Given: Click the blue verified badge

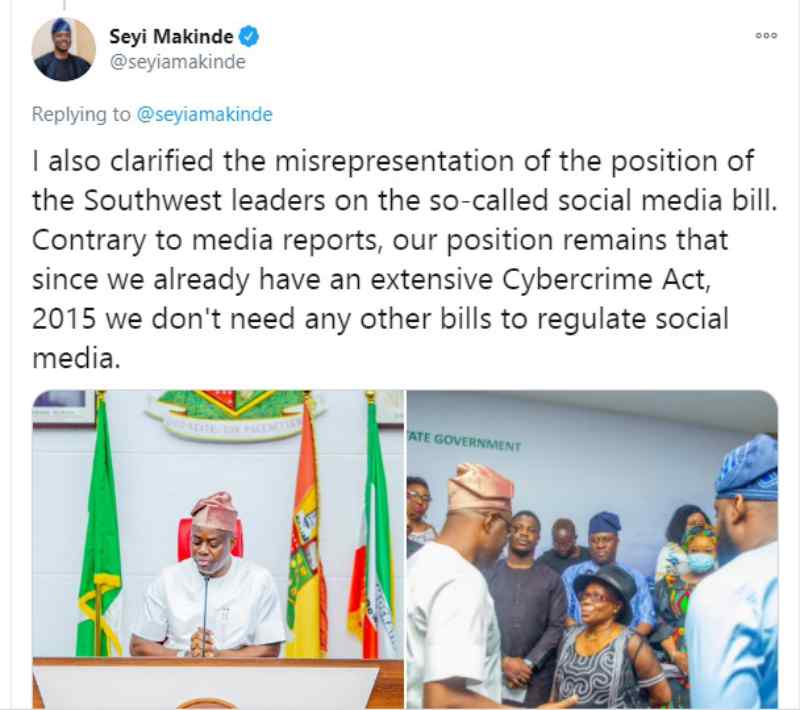Looking at the screenshot, I should [x=249, y=37].
